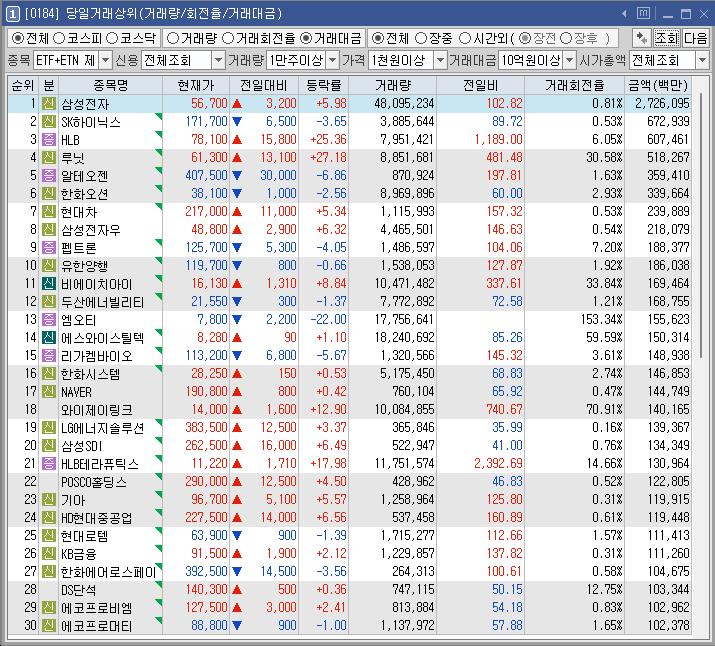The height and width of the screenshot is (646, 715).
Task: Sort by the 종목명 column header
Action: tap(110, 85)
